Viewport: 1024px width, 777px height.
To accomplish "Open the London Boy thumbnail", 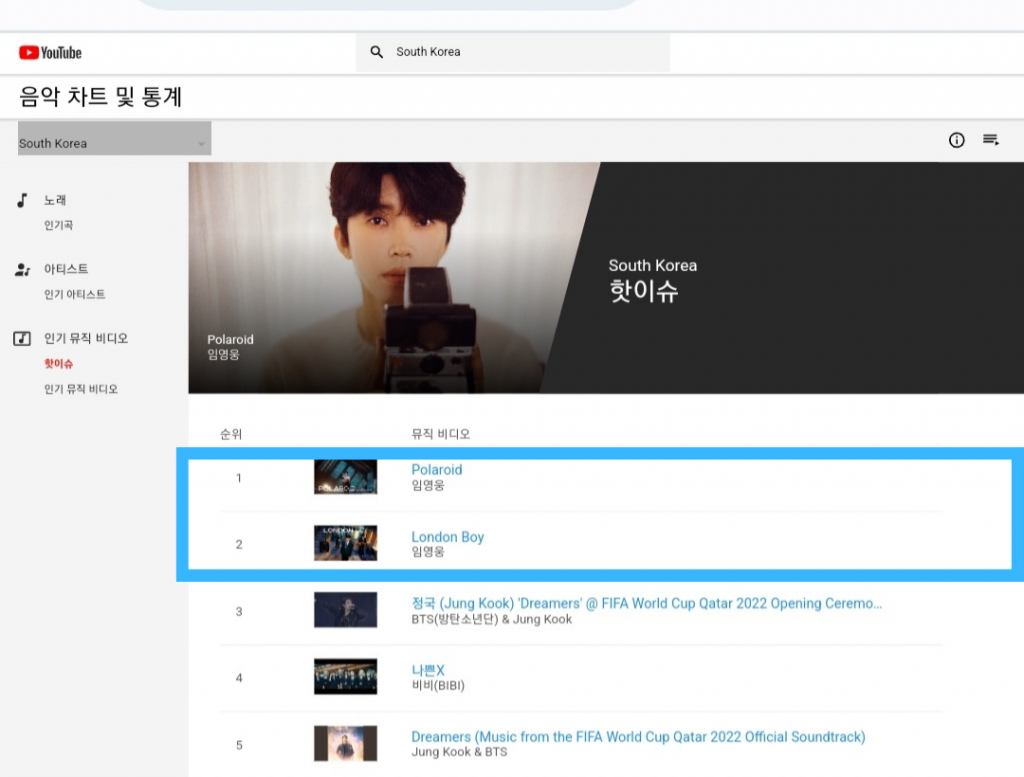I will [345, 543].
